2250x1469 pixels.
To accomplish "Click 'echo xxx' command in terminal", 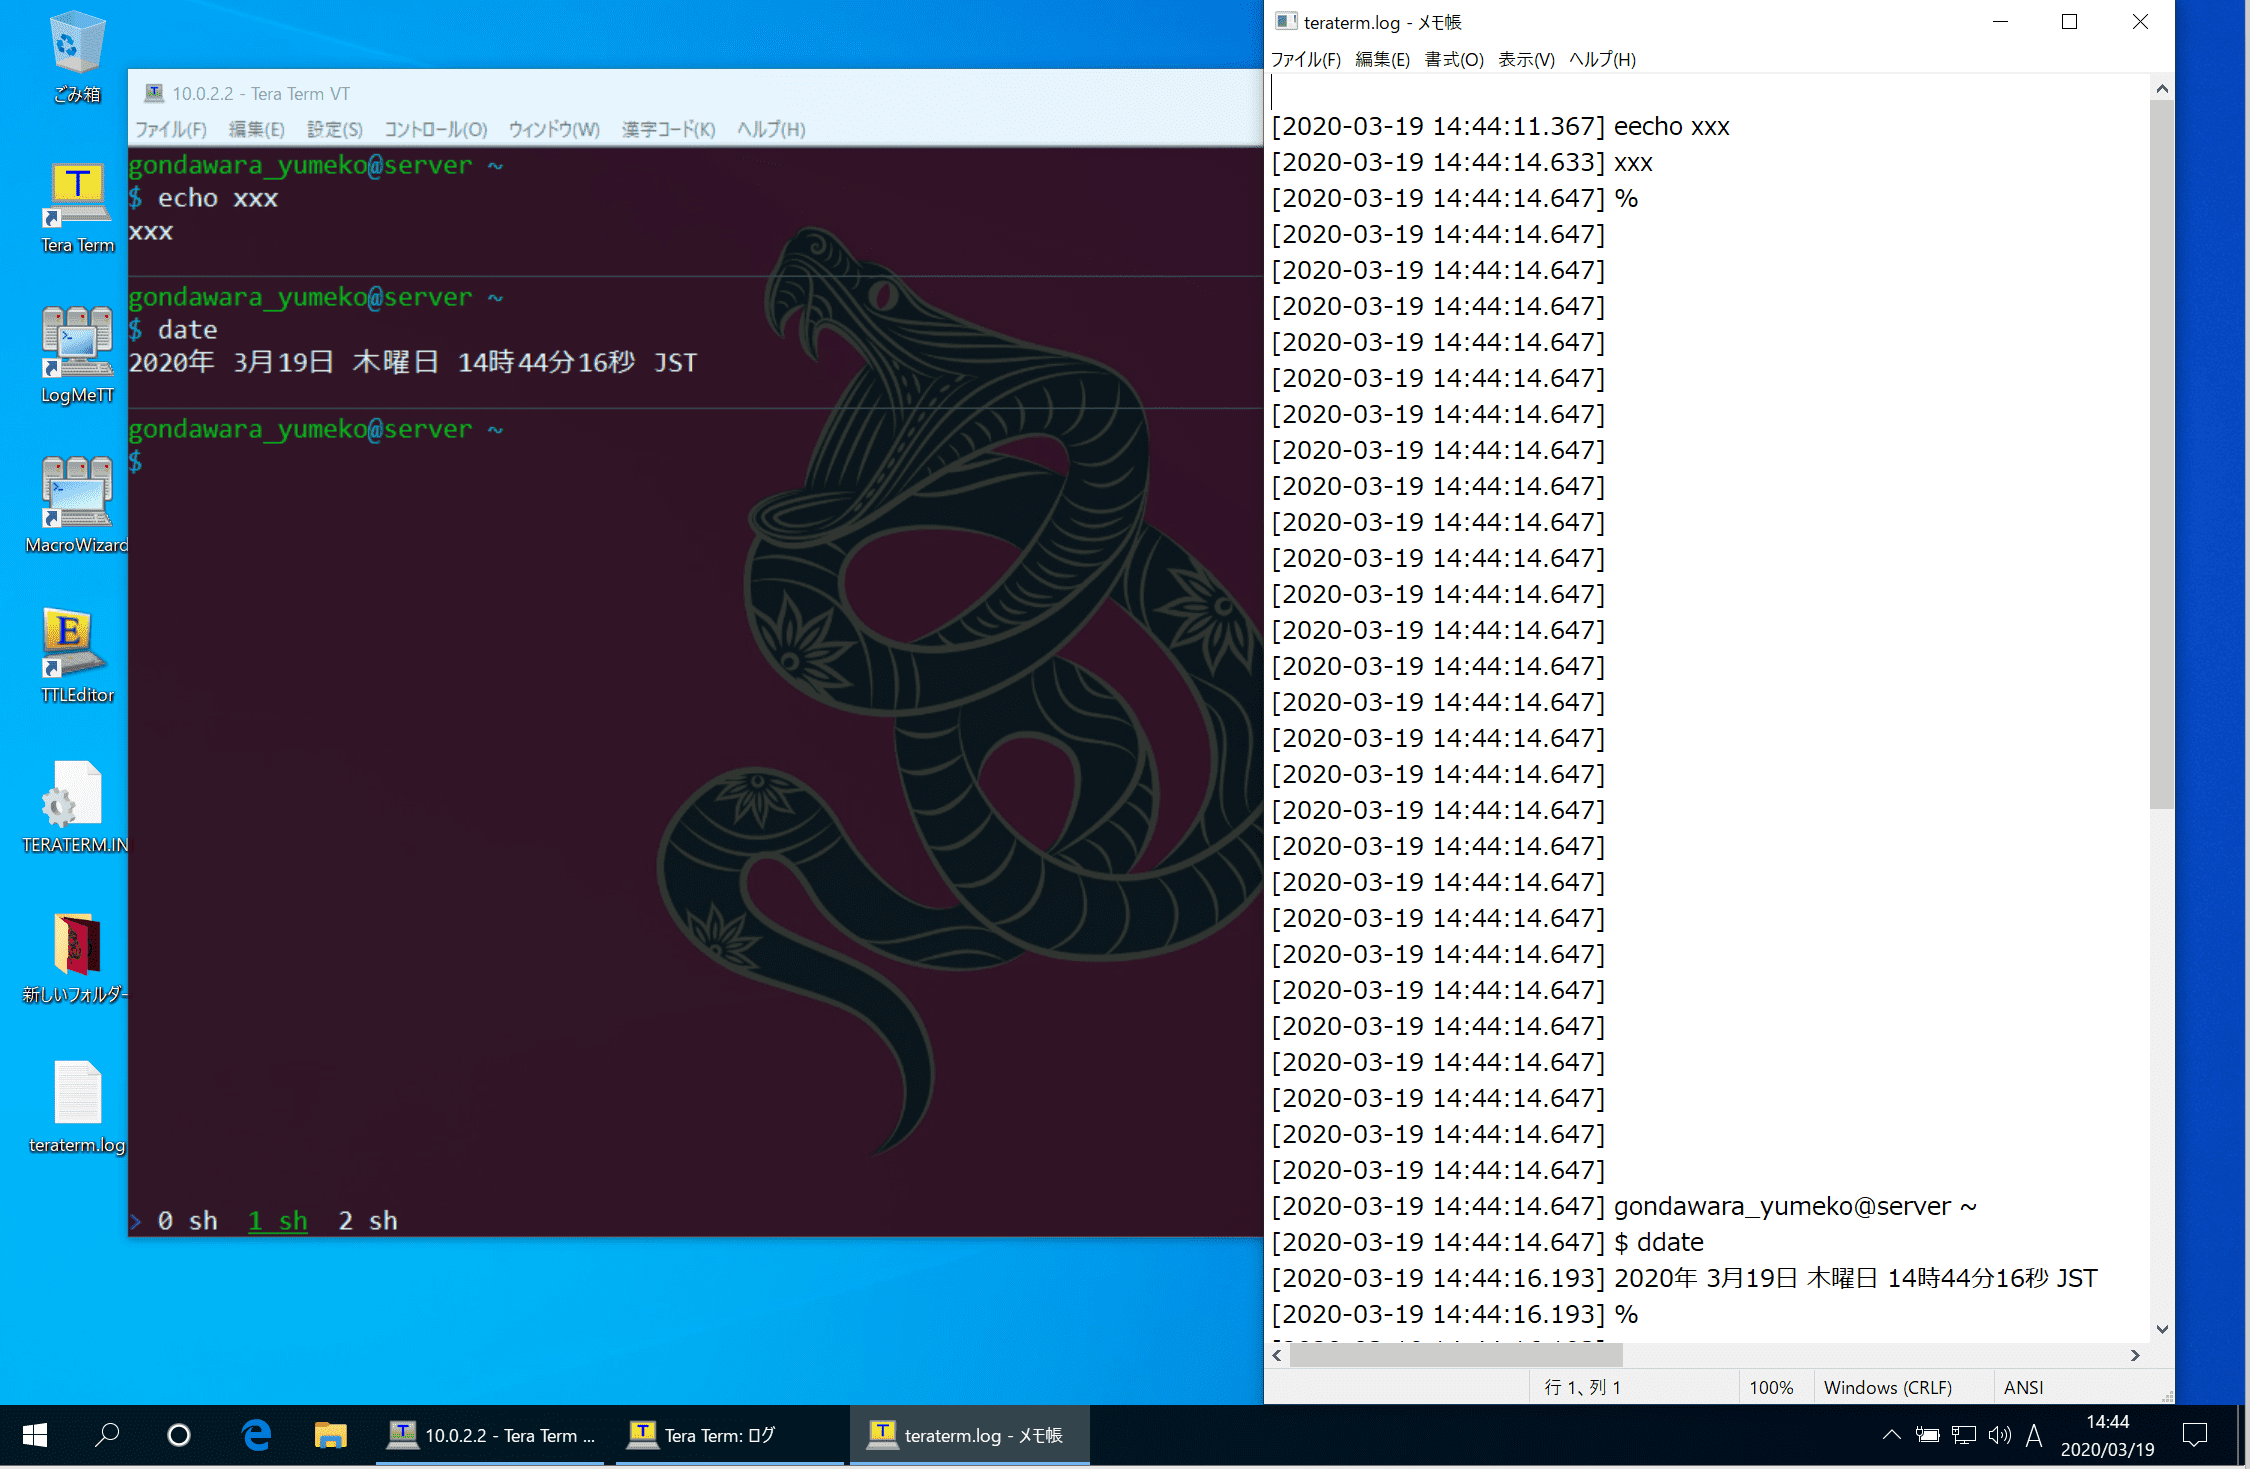I will click(x=217, y=198).
